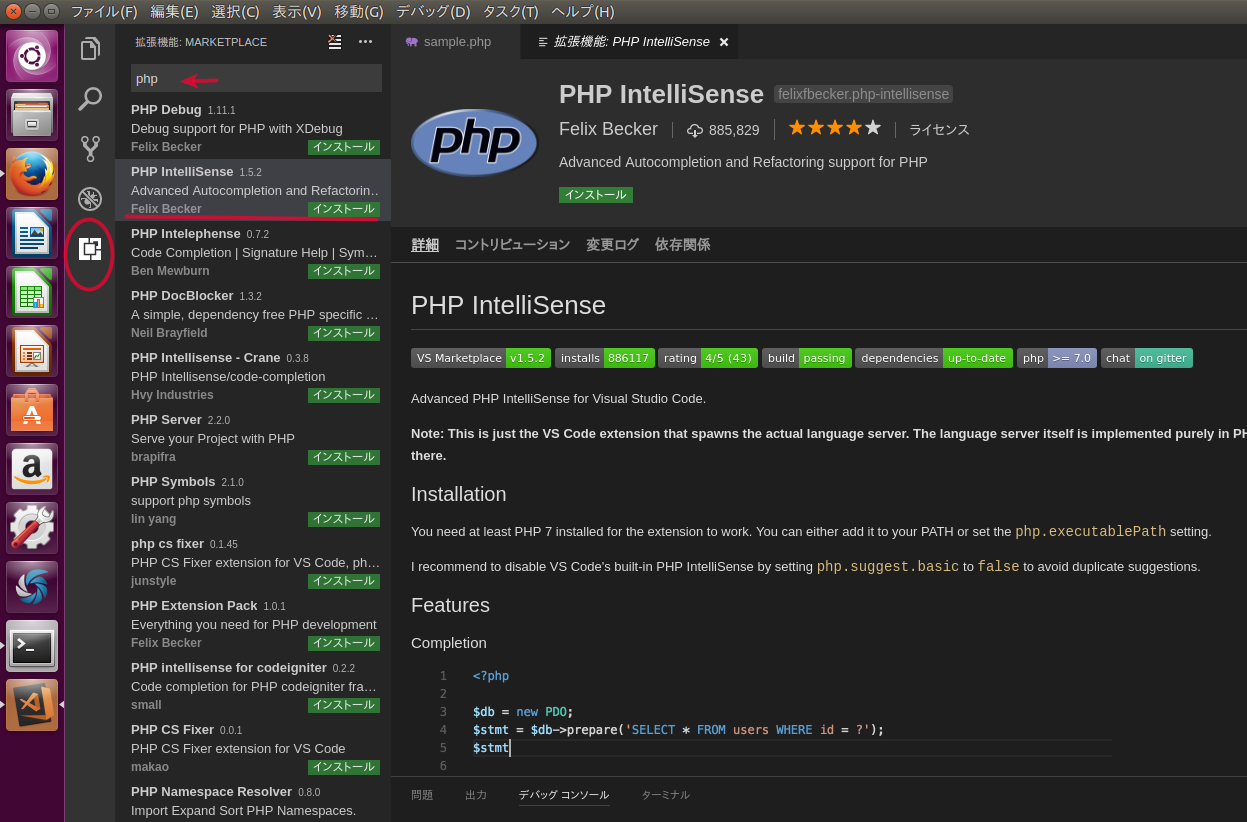Launch the Amazon app from the dock
The width and height of the screenshot is (1247, 822).
coord(32,468)
